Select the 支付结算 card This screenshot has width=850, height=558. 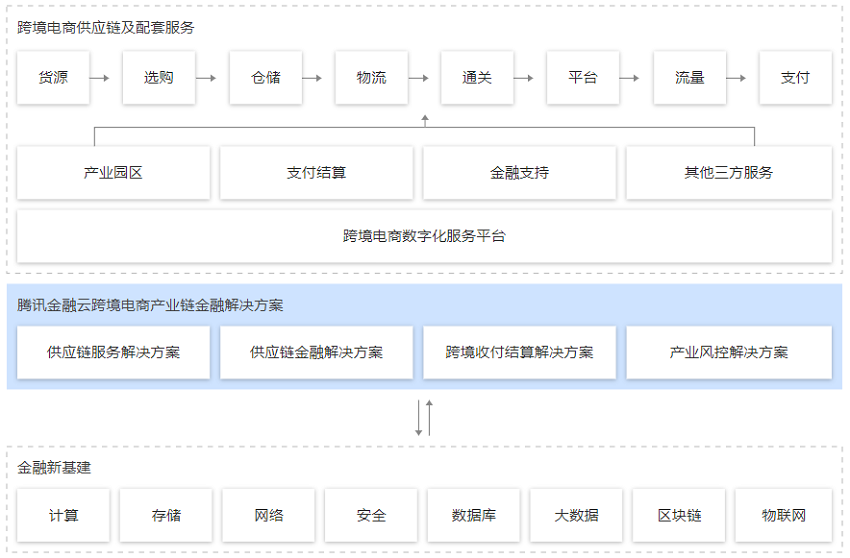(316, 172)
